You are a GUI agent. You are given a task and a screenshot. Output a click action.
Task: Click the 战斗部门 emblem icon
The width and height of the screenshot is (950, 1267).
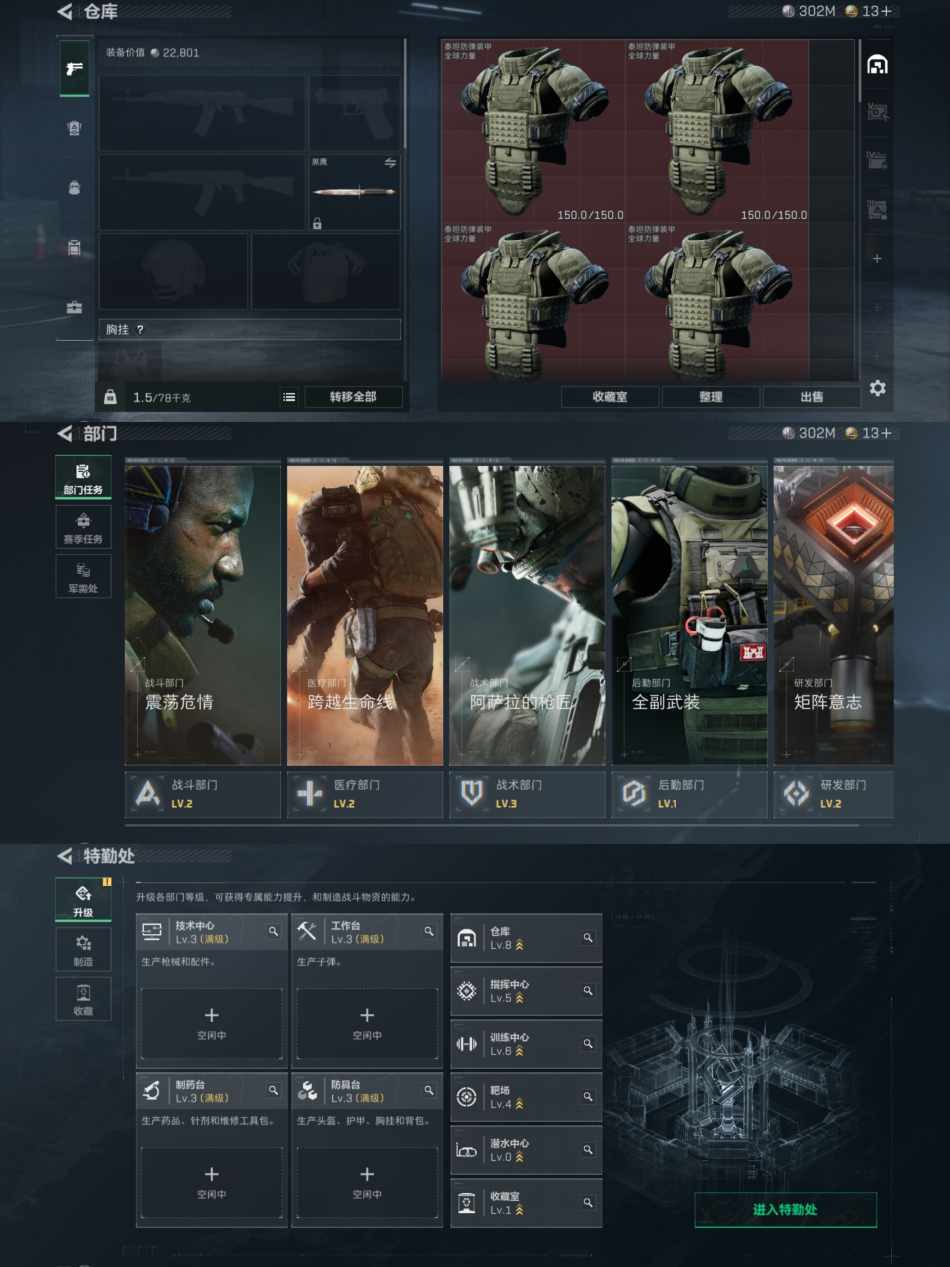click(x=149, y=794)
